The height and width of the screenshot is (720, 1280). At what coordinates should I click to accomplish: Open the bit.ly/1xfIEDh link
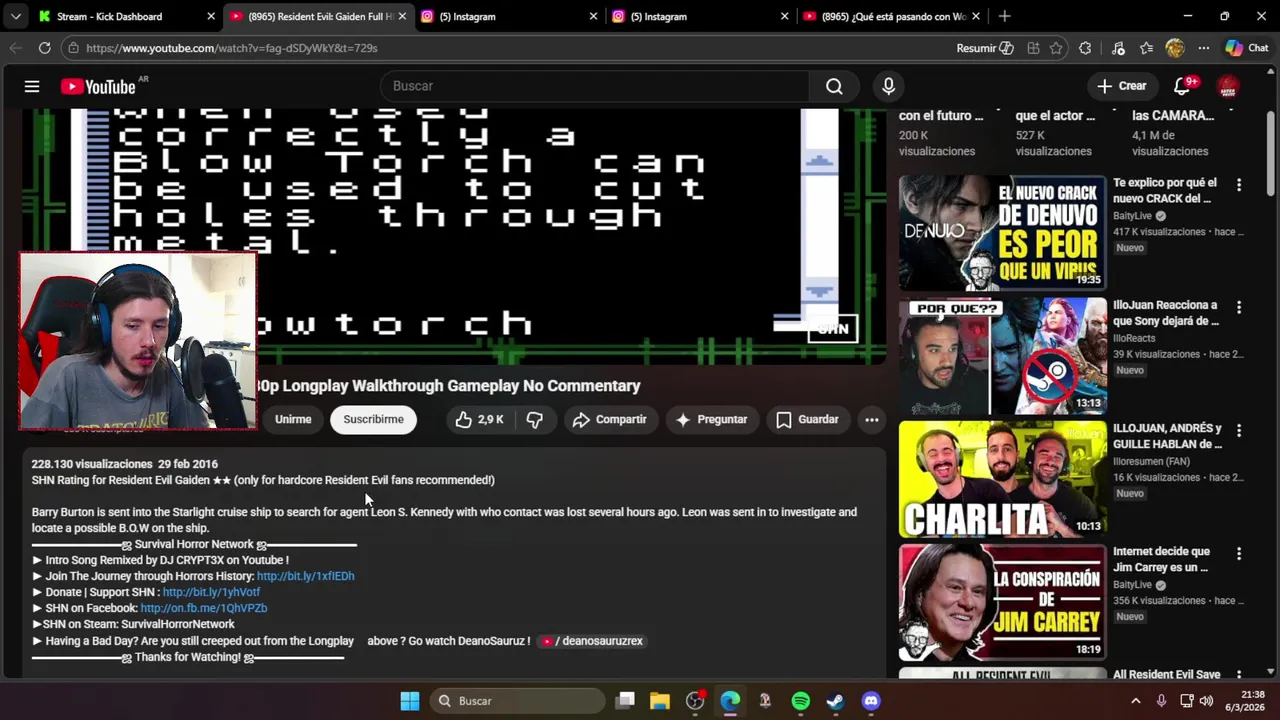click(305, 576)
